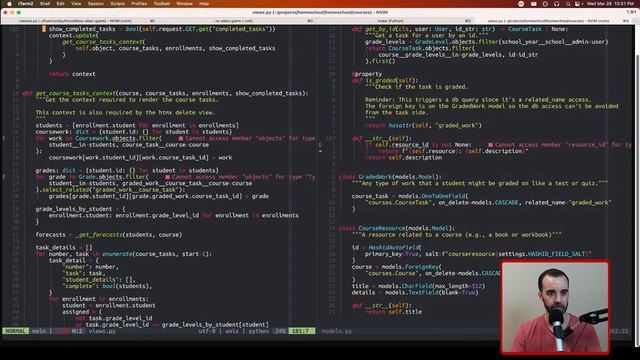Click the 'task_details = []' line

(x=64, y=247)
